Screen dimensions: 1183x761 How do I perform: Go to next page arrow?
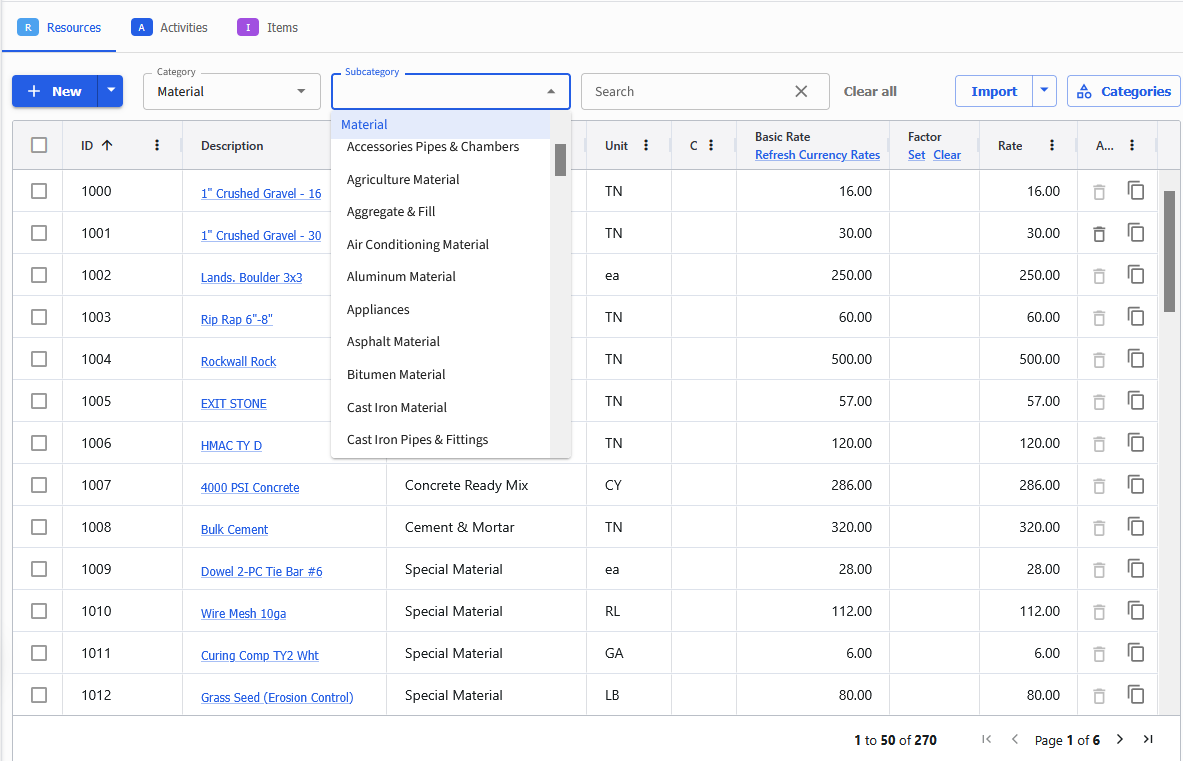pos(1120,739)
